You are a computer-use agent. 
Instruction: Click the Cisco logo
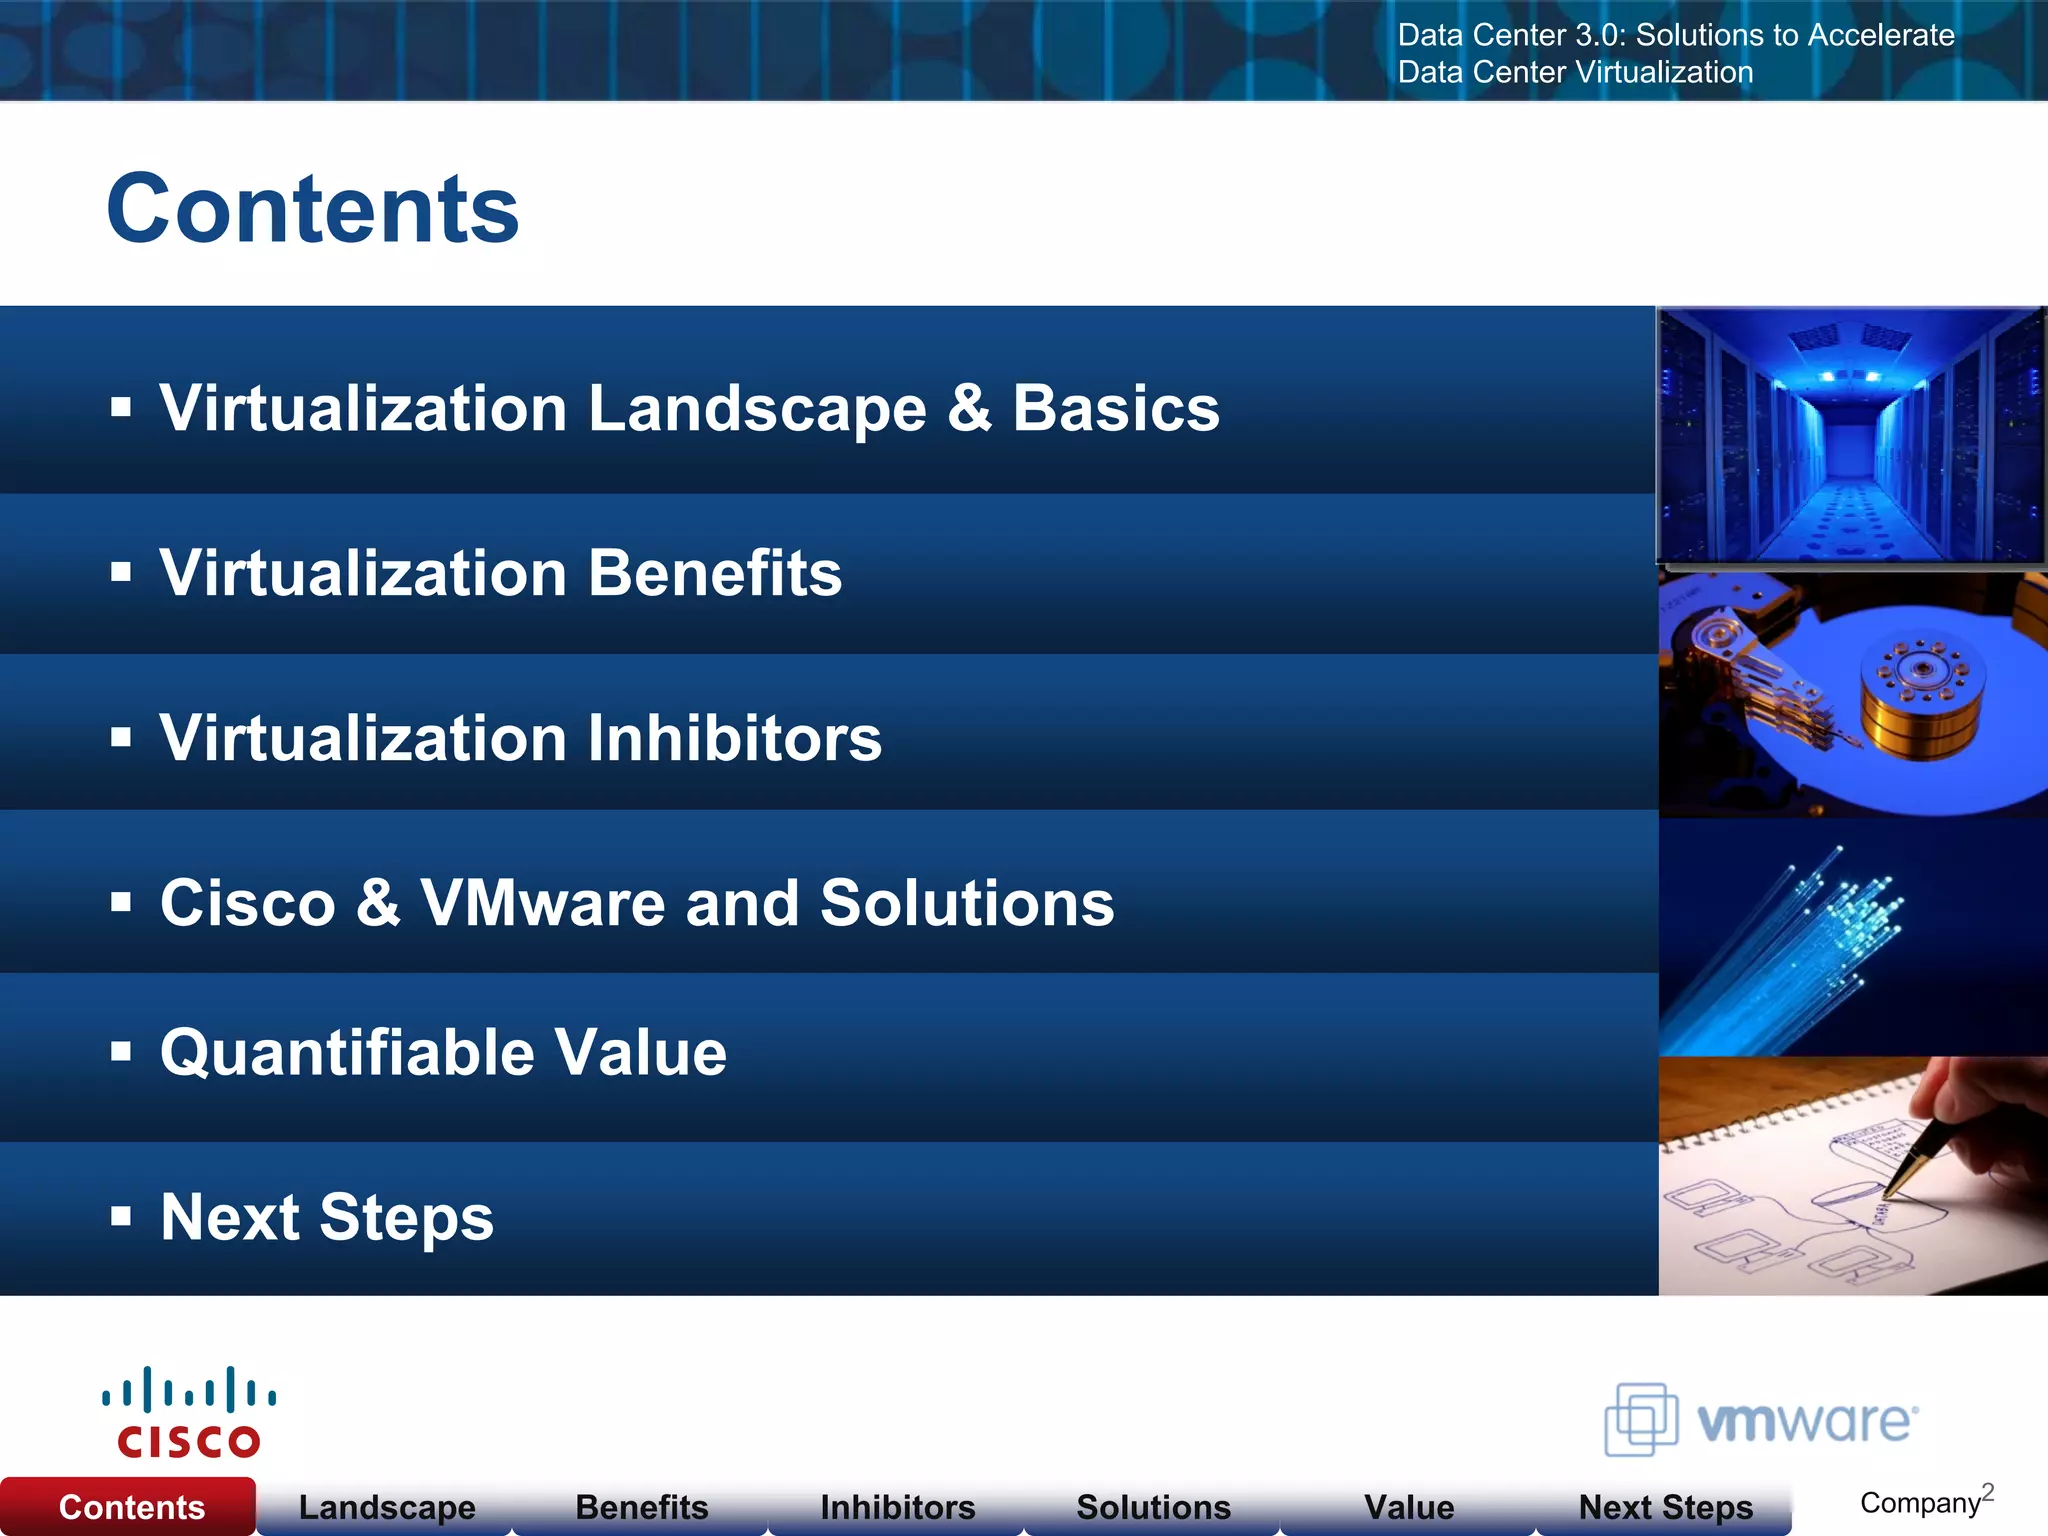(188, 1413)
